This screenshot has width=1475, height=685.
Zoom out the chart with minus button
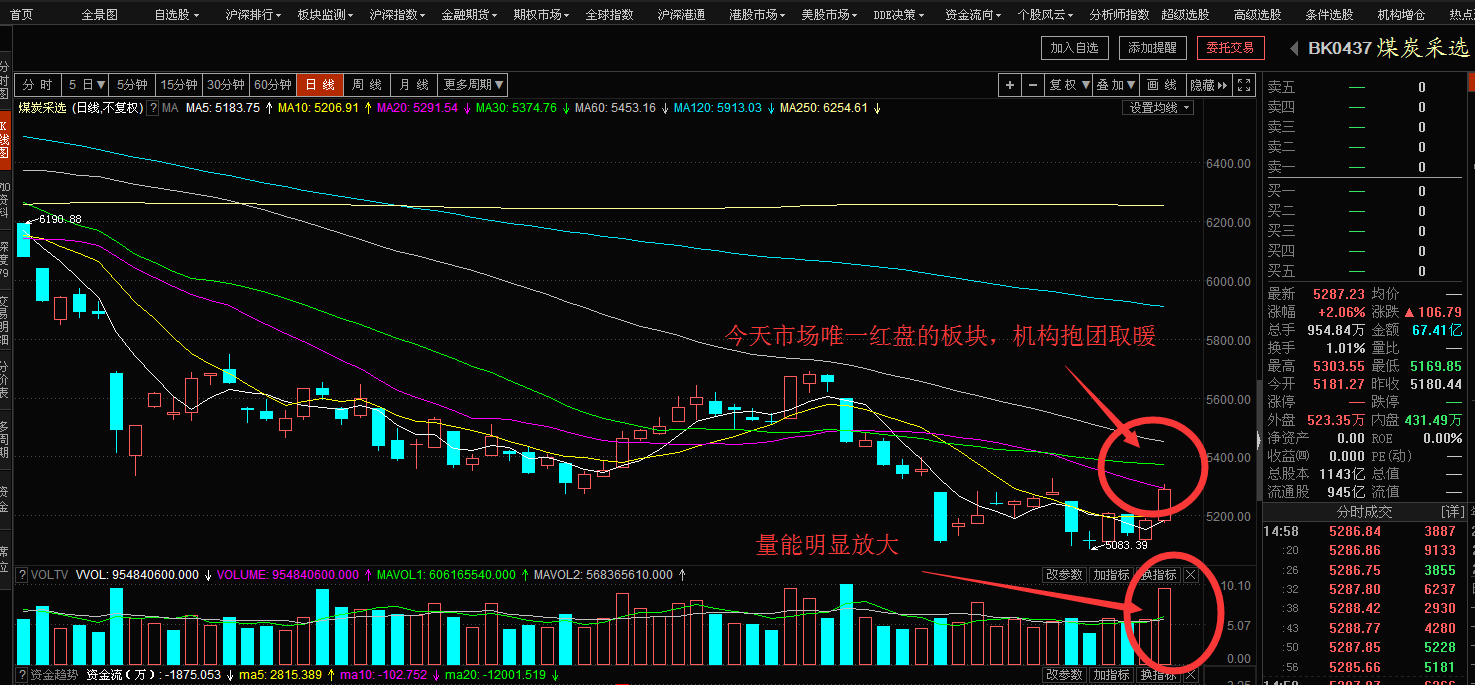1032,85
